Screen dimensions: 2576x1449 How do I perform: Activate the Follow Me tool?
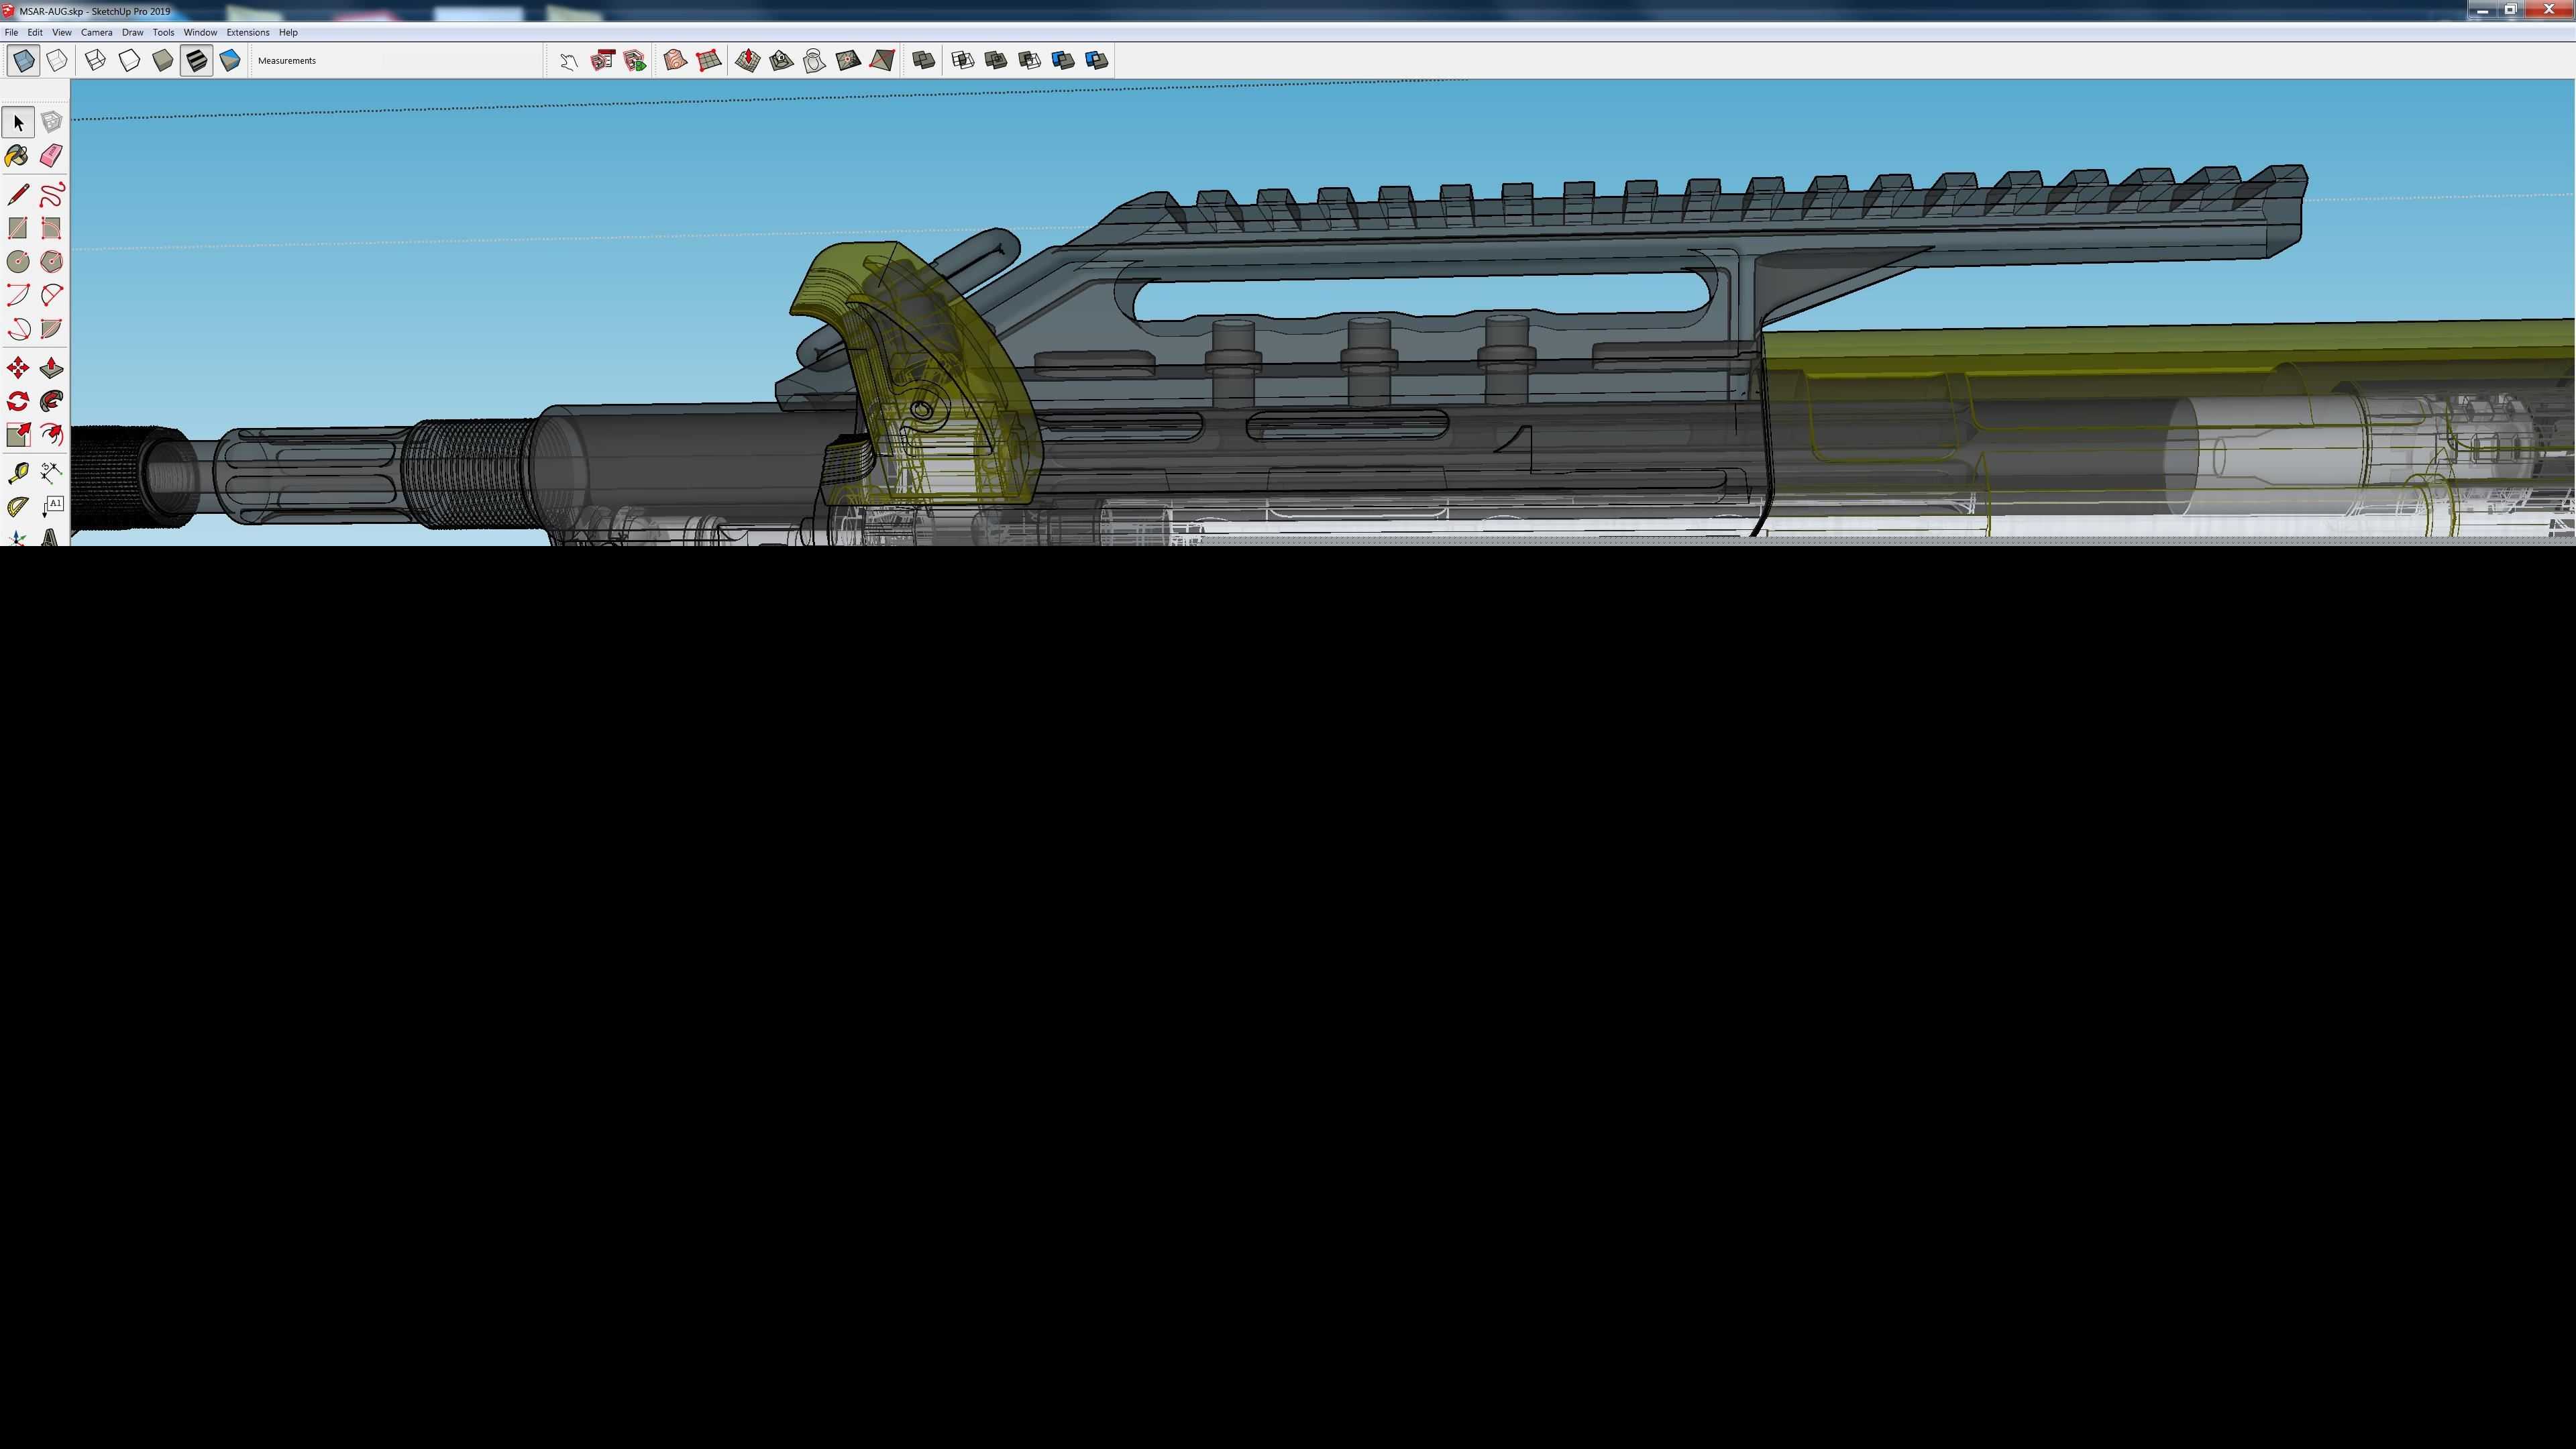pyautogui.click(x=51, y=402)
